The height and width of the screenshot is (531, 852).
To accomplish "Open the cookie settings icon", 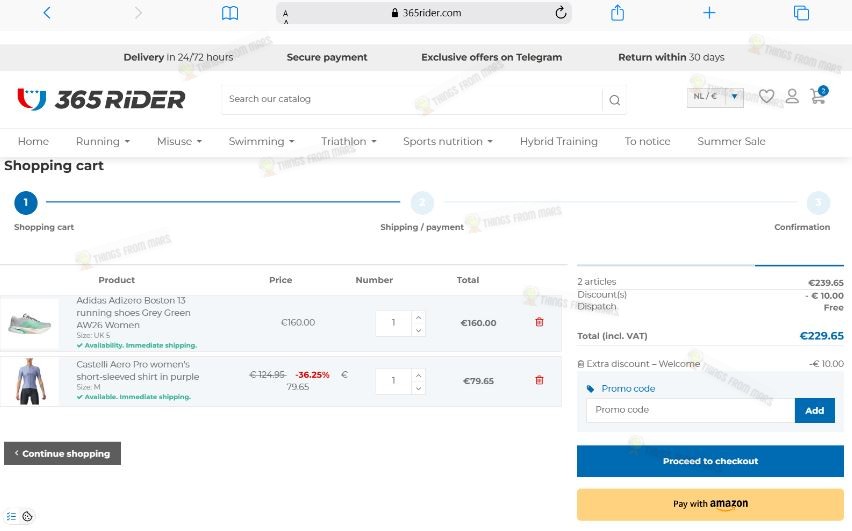I will click(x=28, y=516).
